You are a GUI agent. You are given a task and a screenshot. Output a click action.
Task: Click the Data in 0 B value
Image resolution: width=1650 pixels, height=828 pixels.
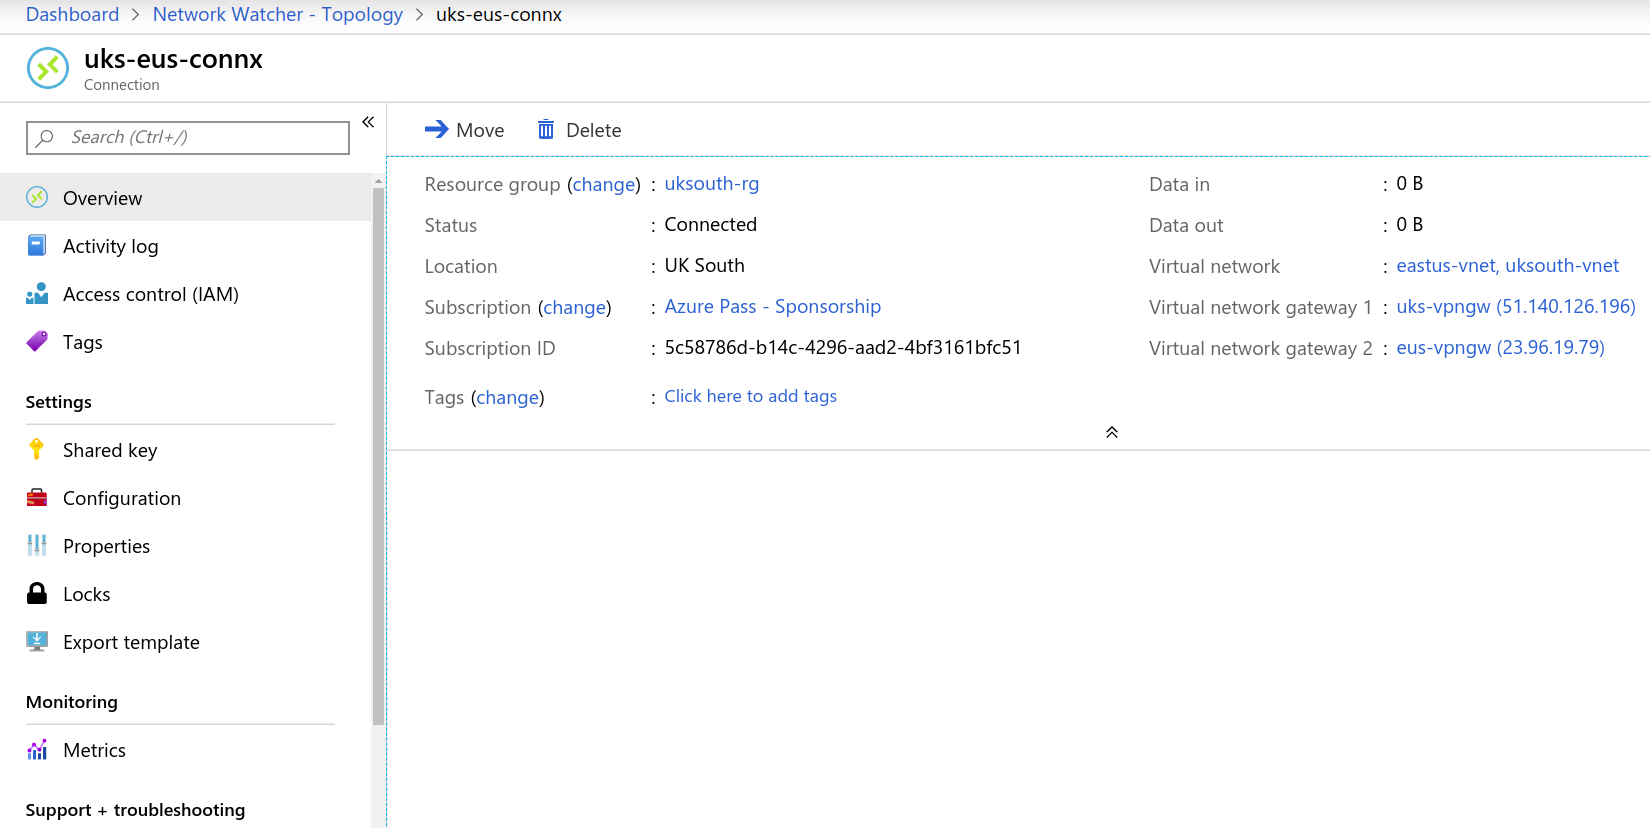click(x=1410, y=183)
